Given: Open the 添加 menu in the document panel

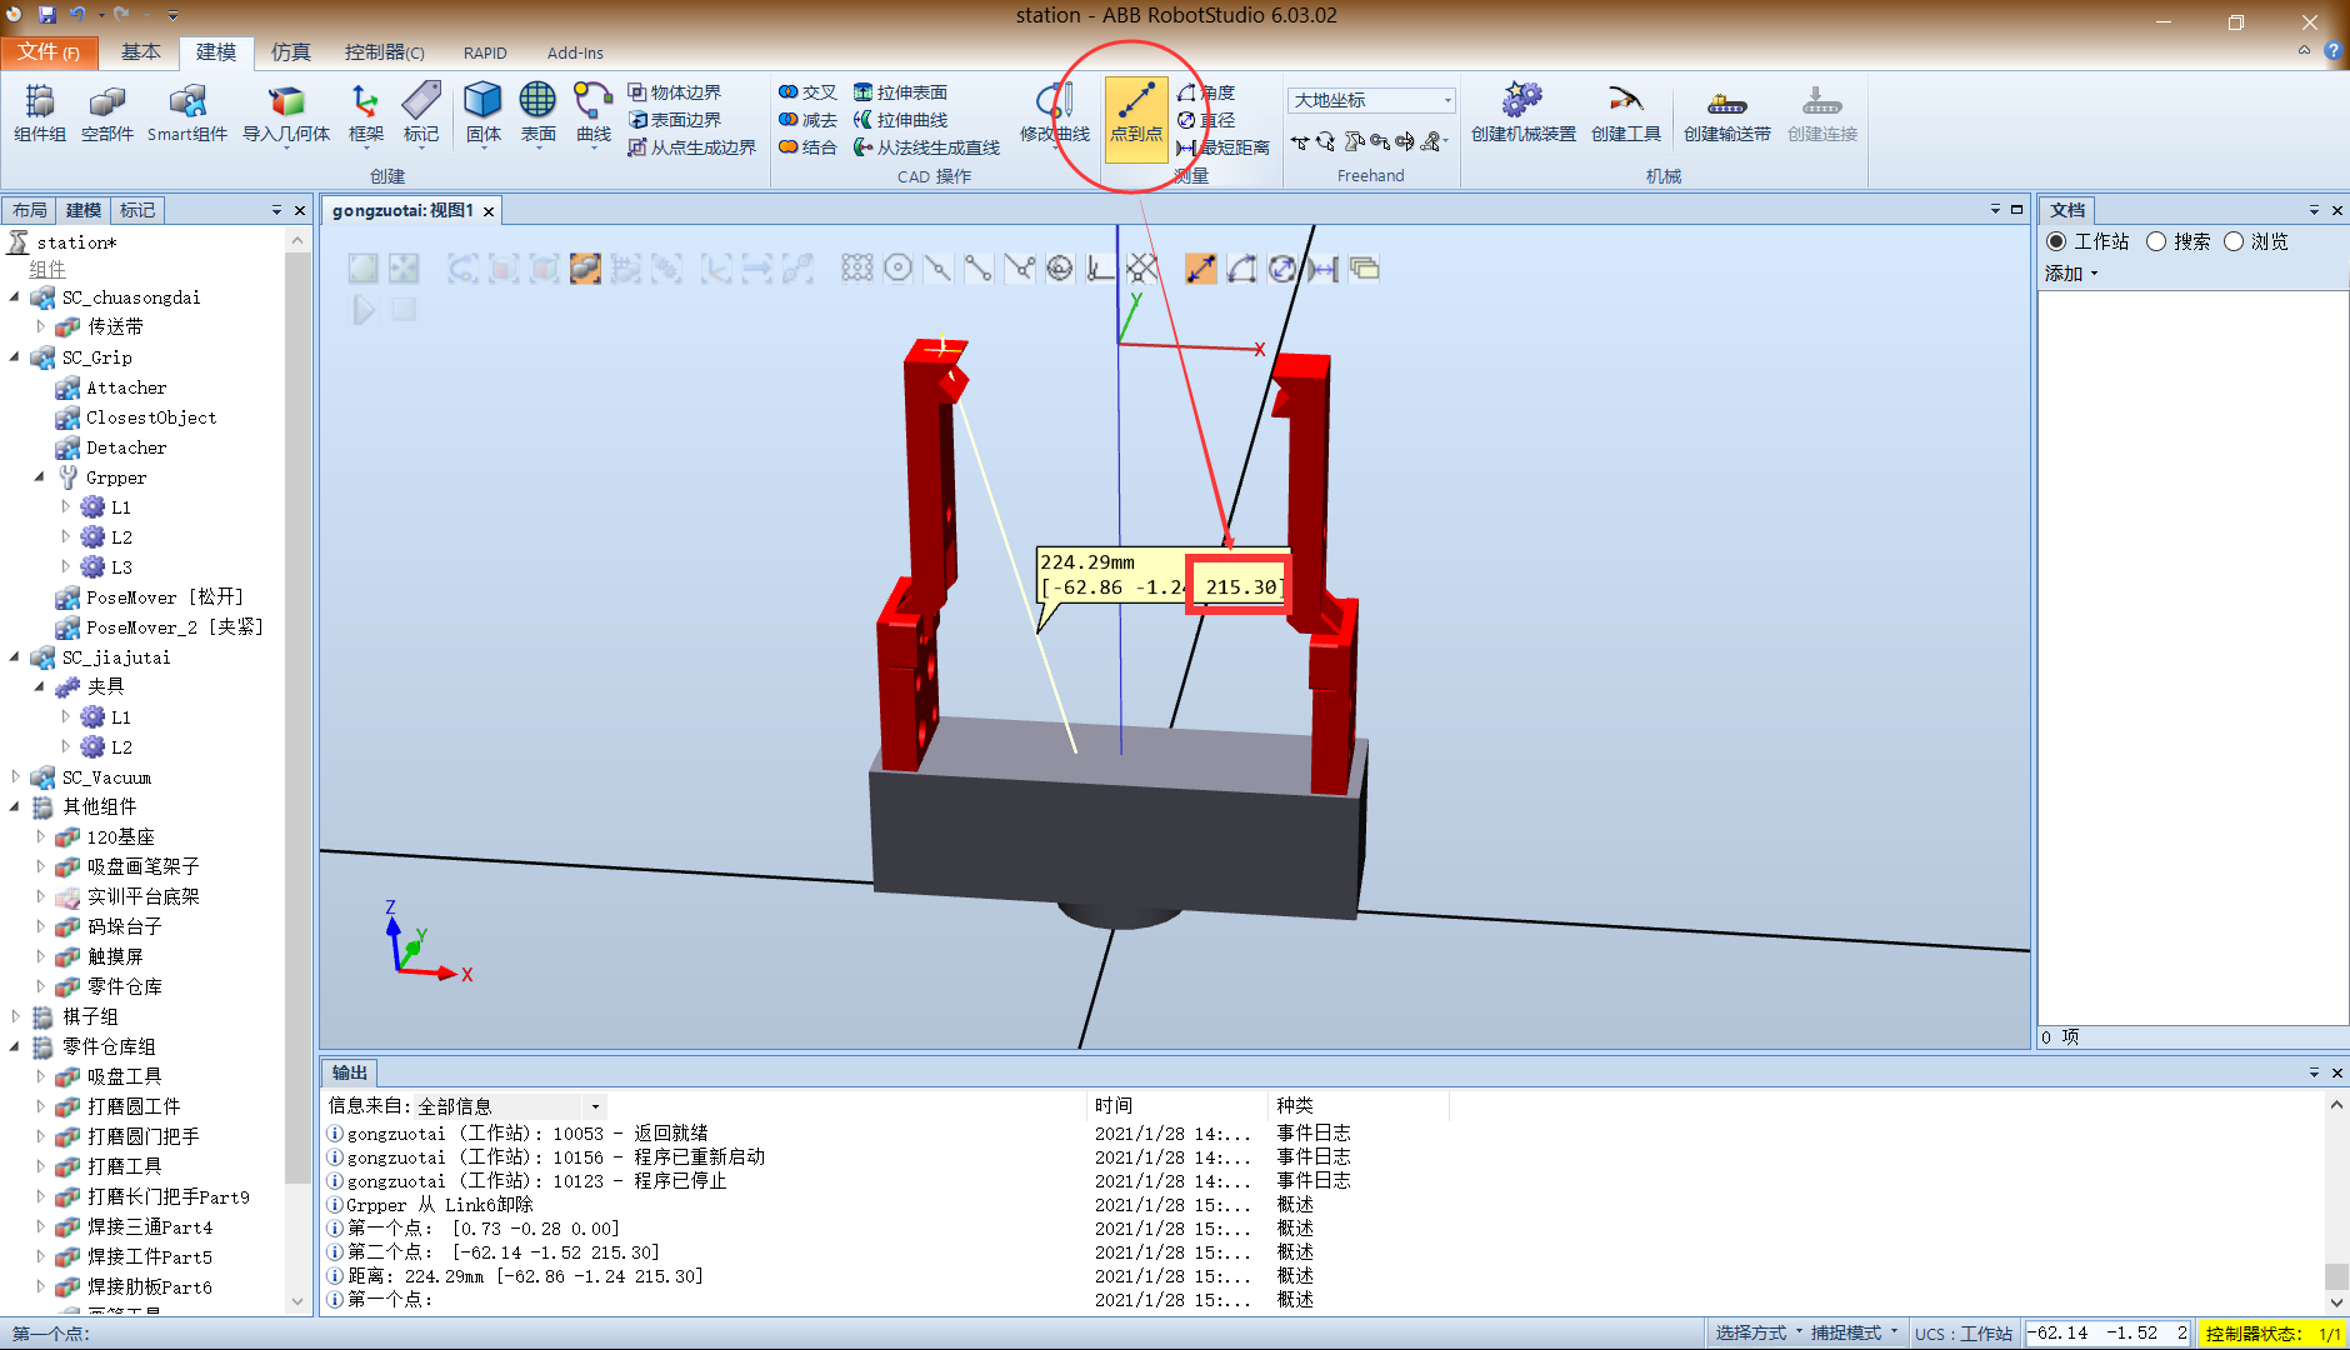Looking at the screenshot, I should tap(2071, 272).
